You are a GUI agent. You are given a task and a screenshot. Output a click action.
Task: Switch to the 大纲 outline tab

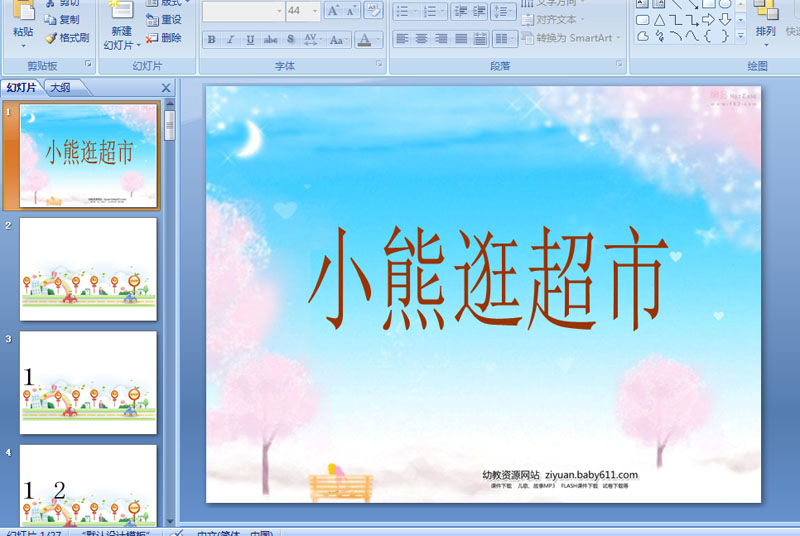pyautogui.click(x=61, y=88)
